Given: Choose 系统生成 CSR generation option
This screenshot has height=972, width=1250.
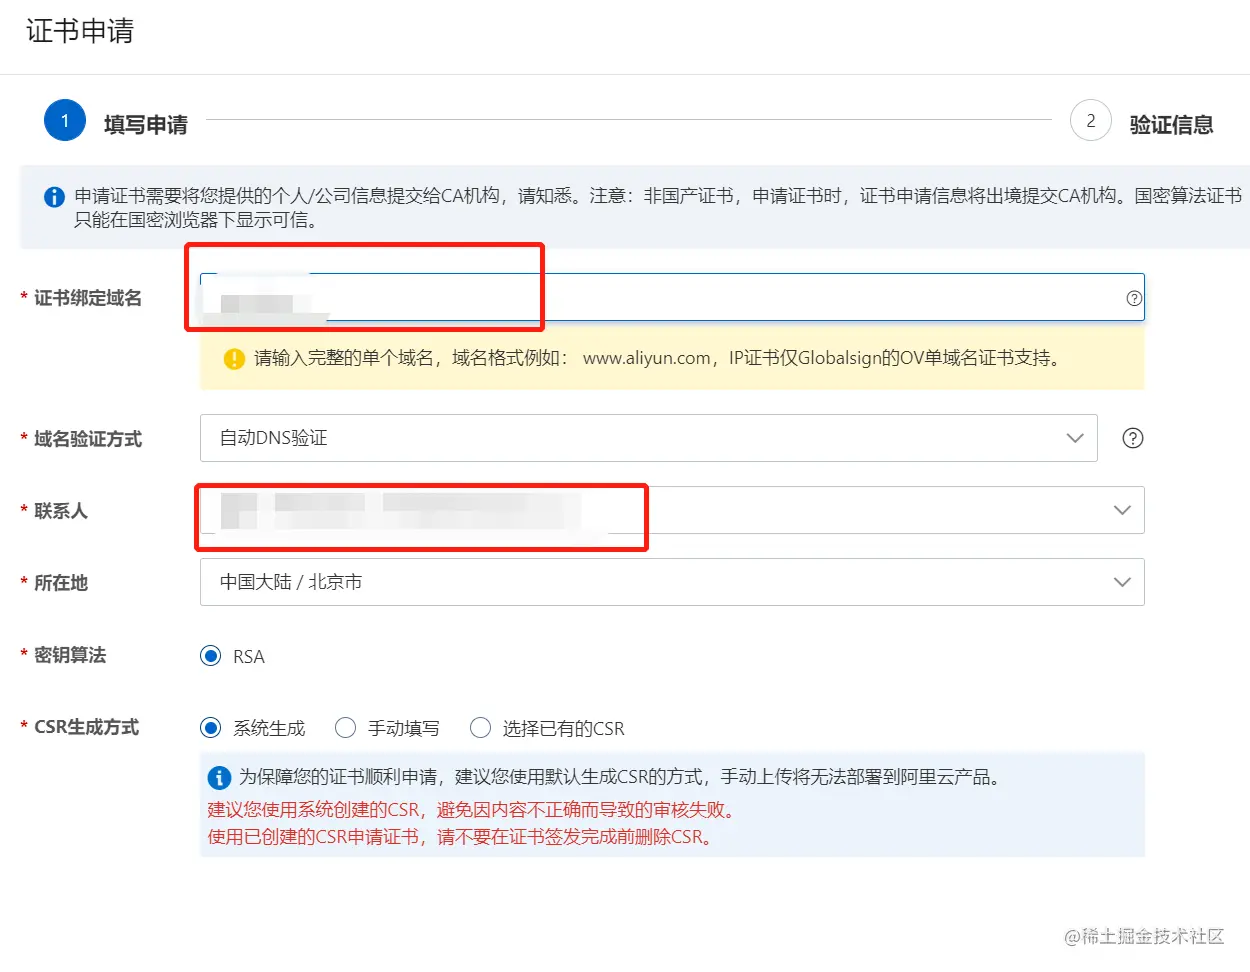Looking at the screenshot, I should point(210,728).
